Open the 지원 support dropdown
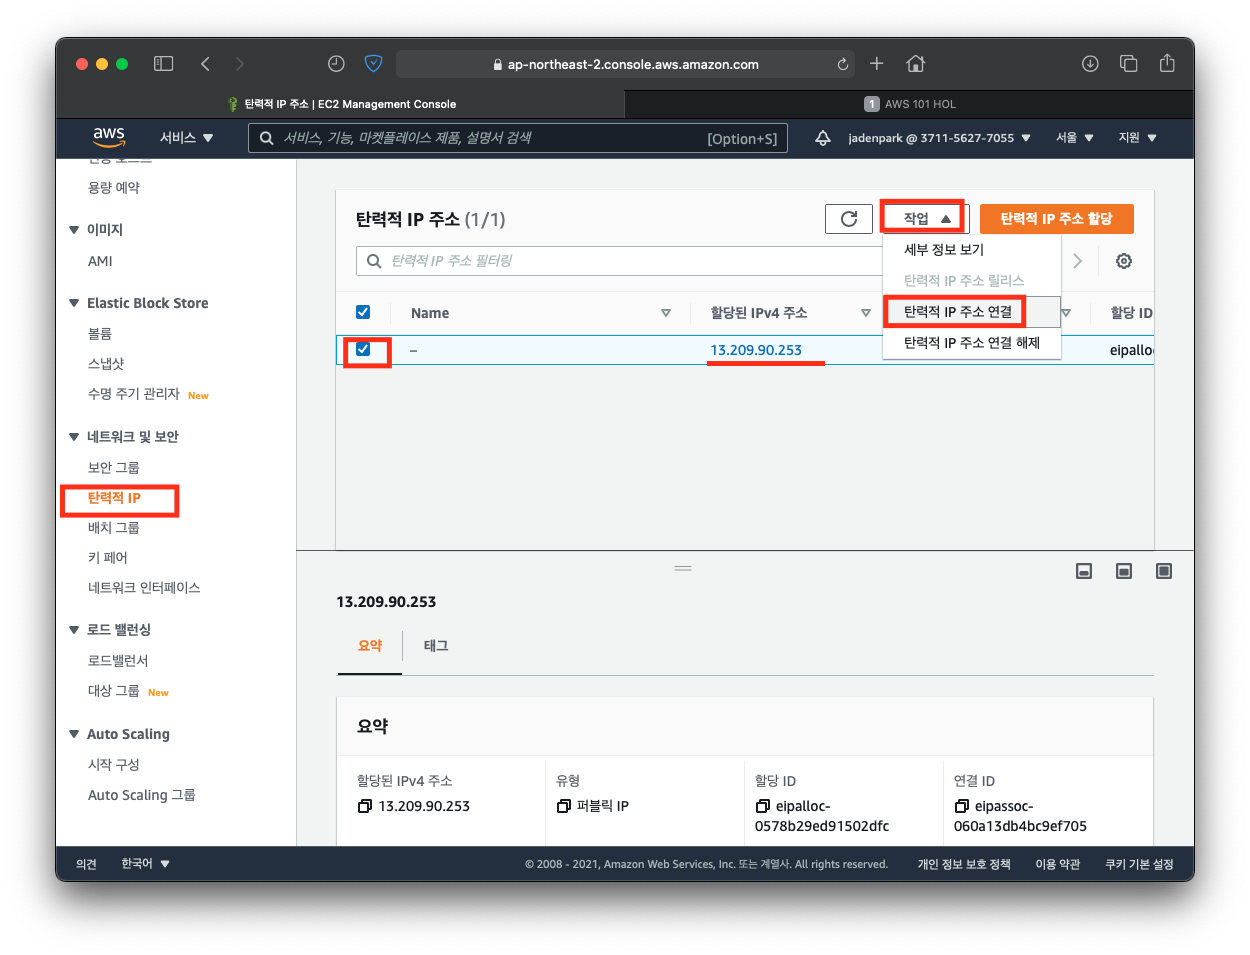Image resolution: width=1250 pixels, height=955 pixels. click(x=1137, y=138)
